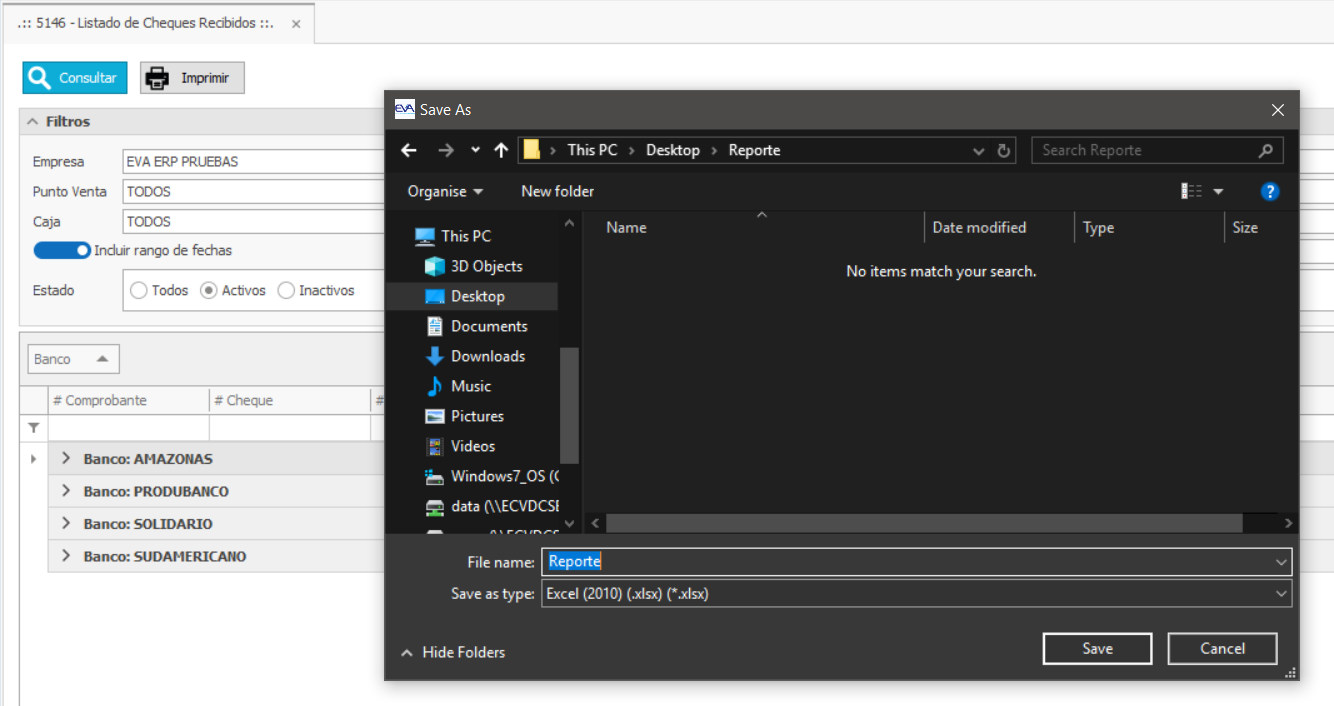The height and width of the screenshot is (706, 1334).
Task: Toggle Incluir rango de fechas switch
Action: click(62, 250)
